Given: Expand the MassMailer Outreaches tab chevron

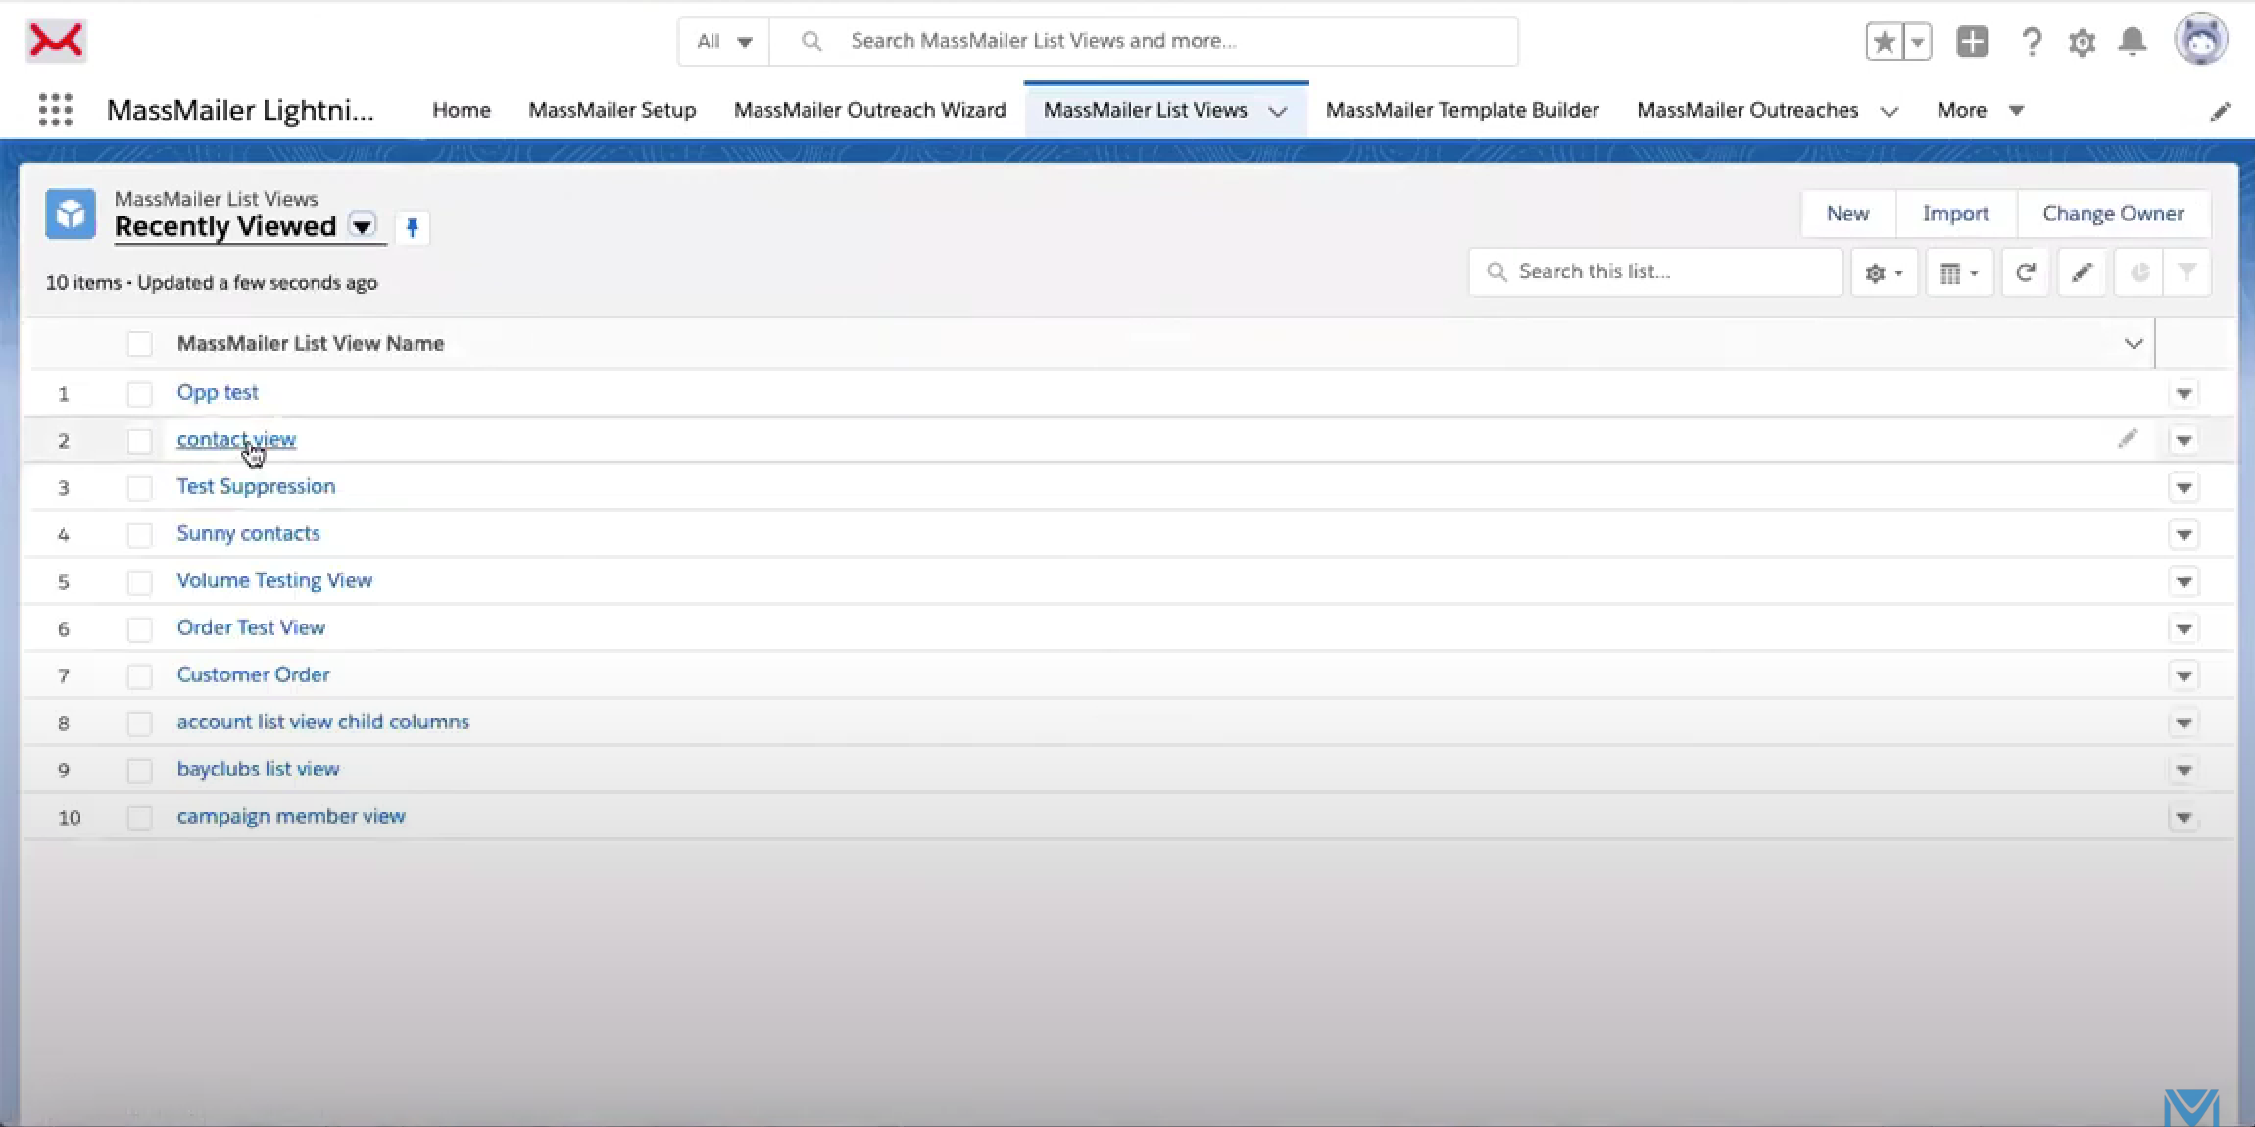Looking at the screenshot, I should coord(1889,111).
